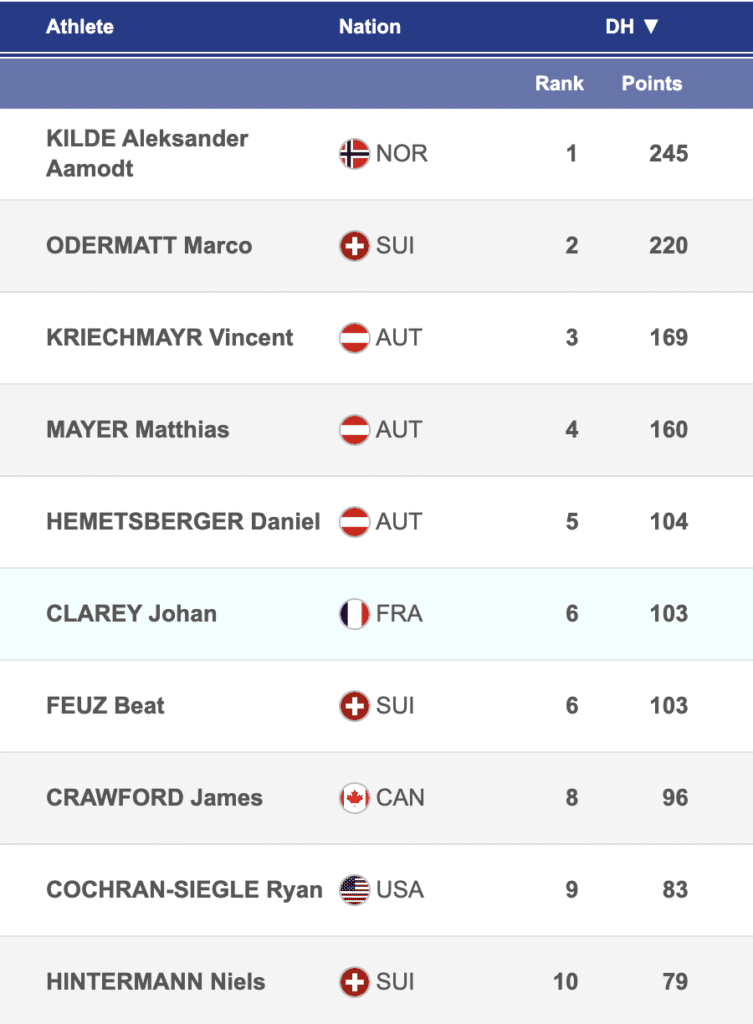Viewport: 753px width, 1024px height.
Task: Select CLAREY Johan highlighted row name
Action: point(131,614)
